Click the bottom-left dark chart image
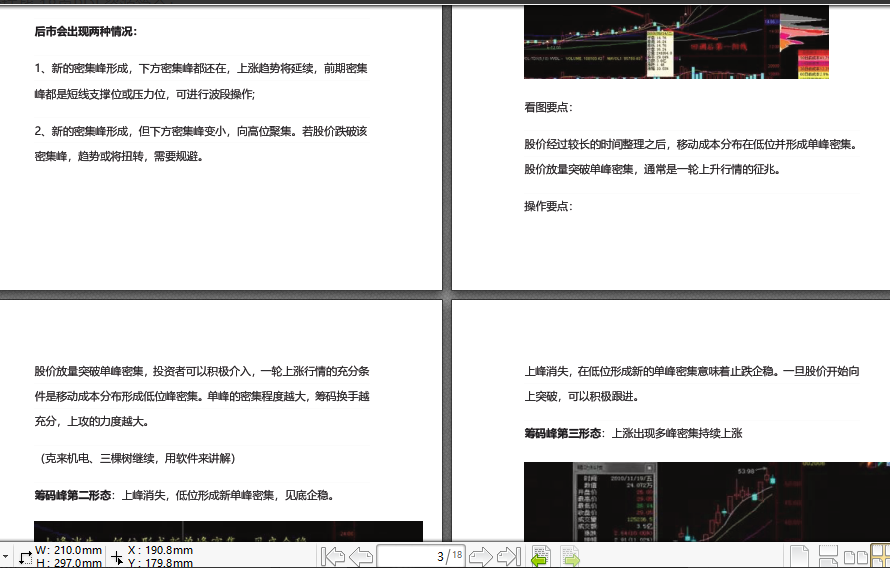 coord(228,531)
